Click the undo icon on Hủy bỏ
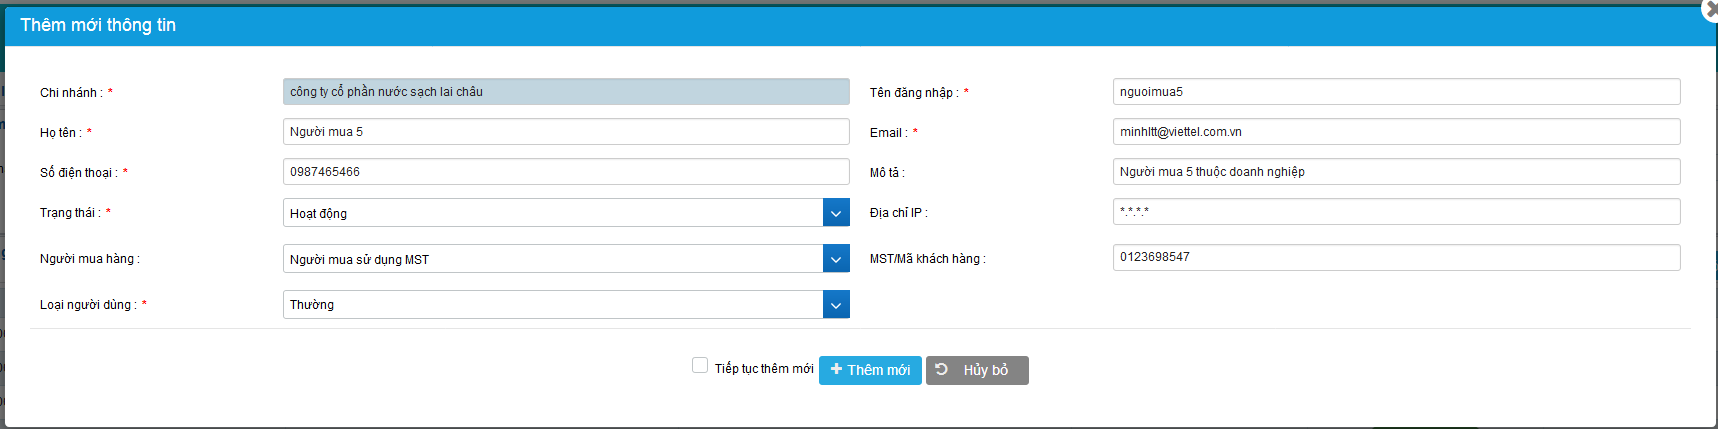 [942, 369]
